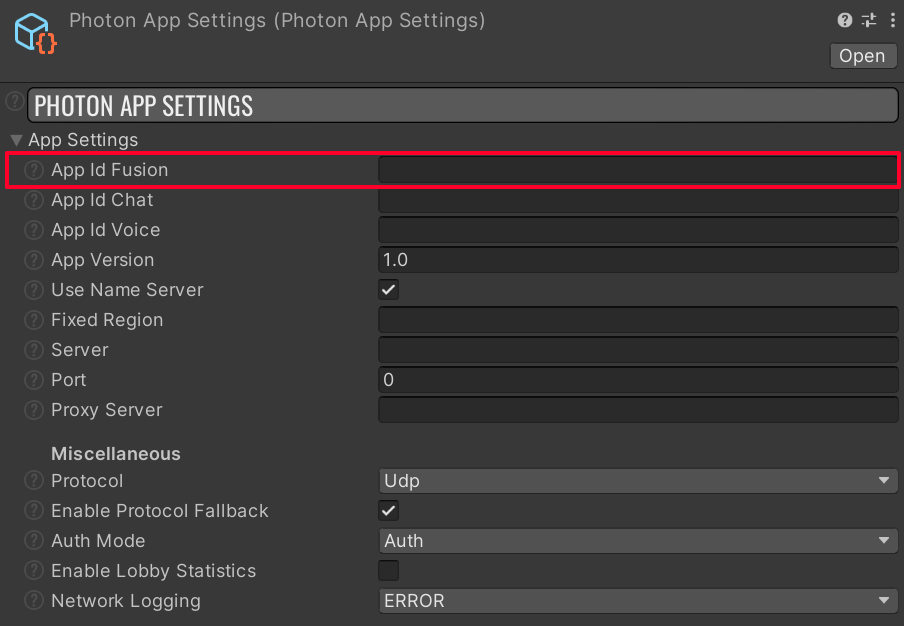Click the Port field showing 0

[638, 380]
